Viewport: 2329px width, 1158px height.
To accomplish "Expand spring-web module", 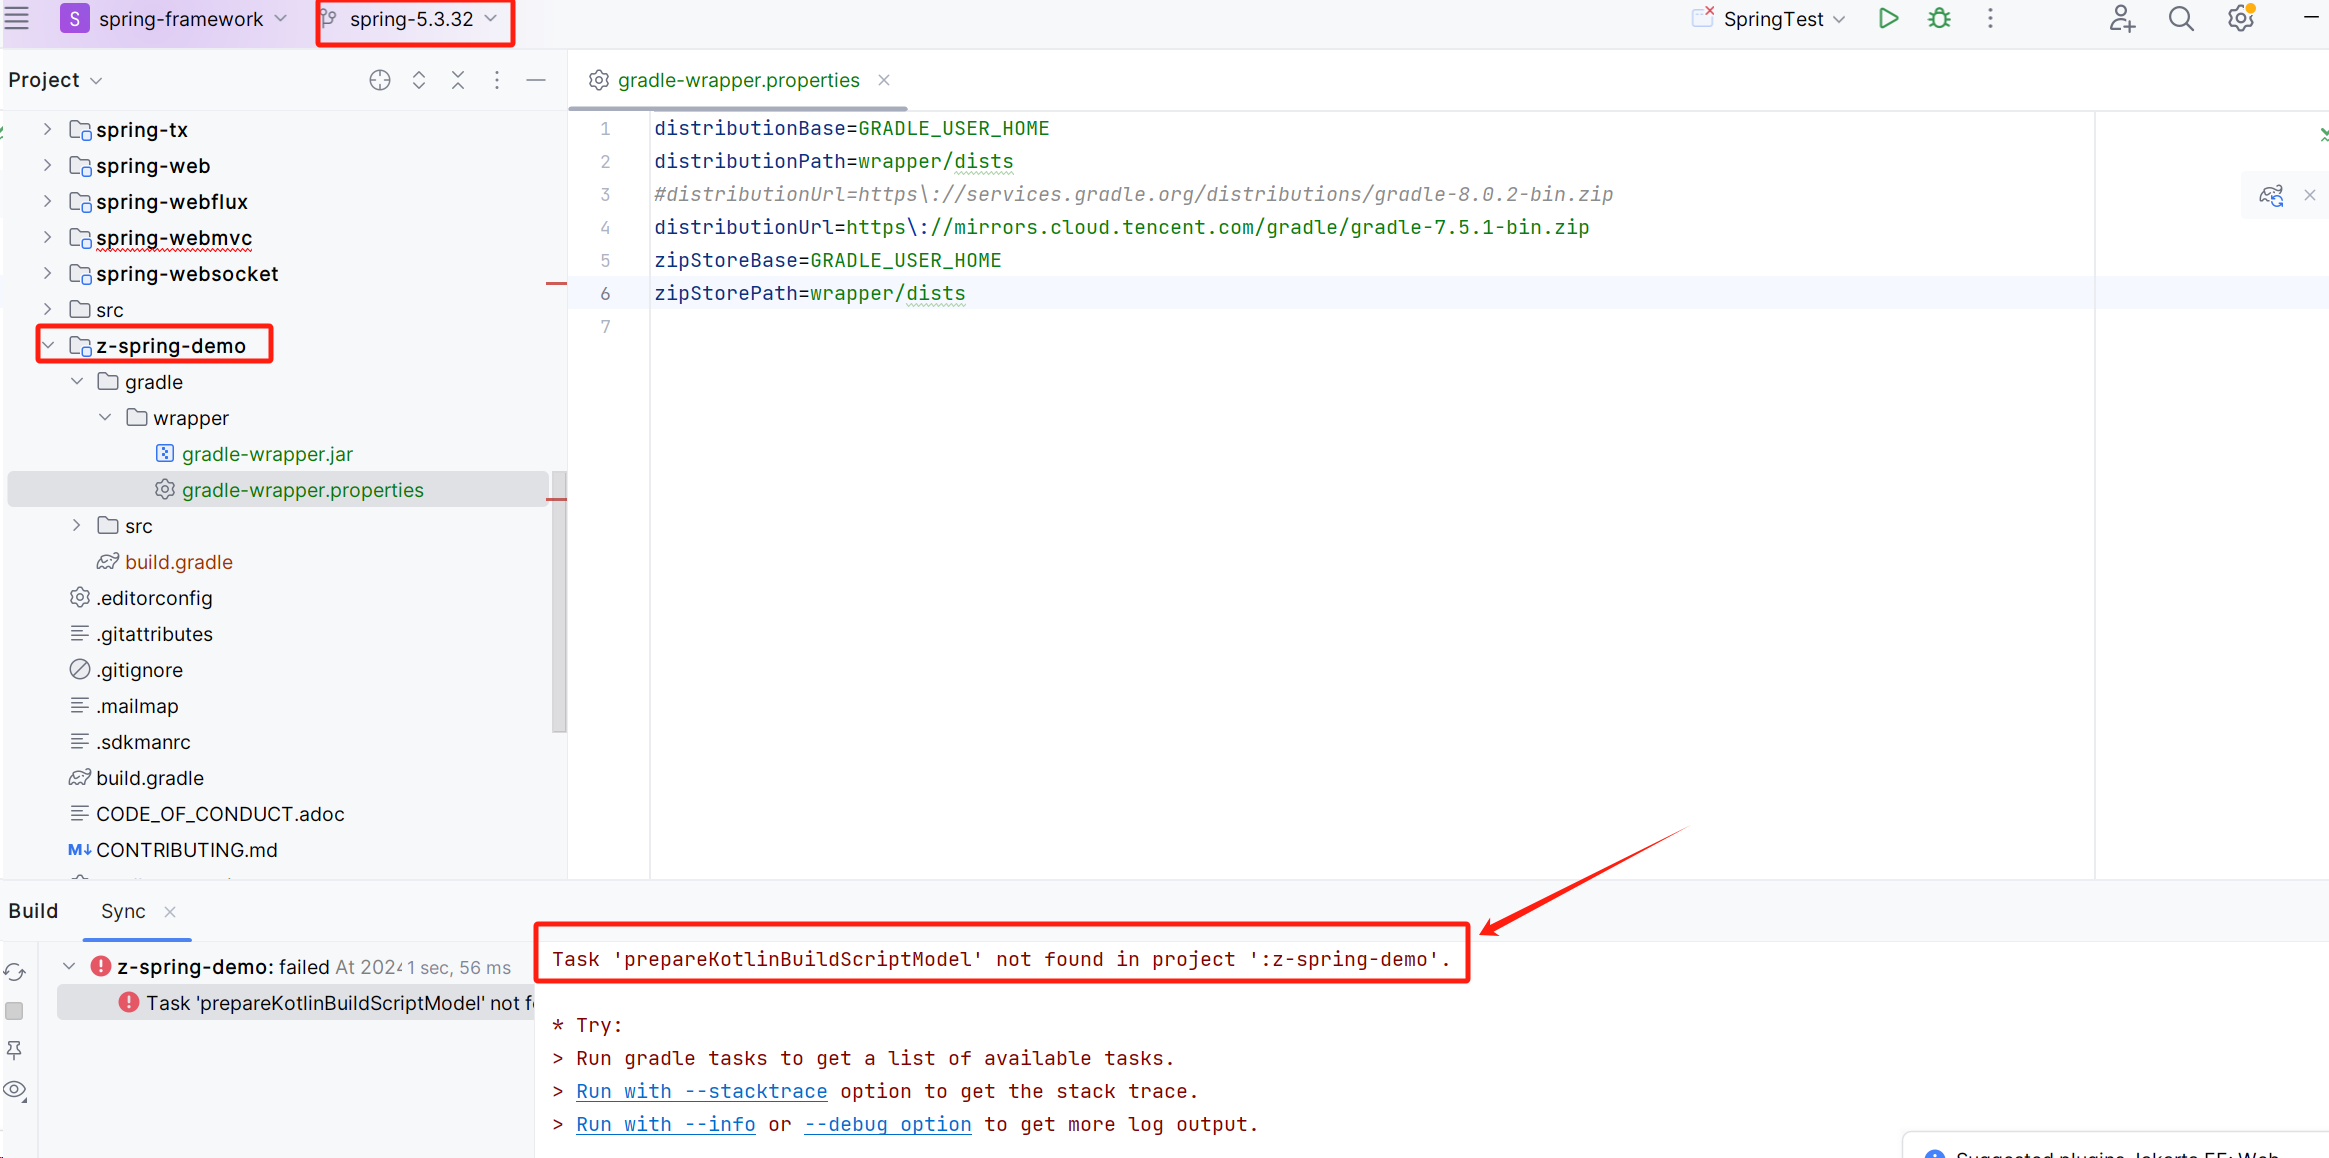I will pyautogui.click(x=47, y=166).
